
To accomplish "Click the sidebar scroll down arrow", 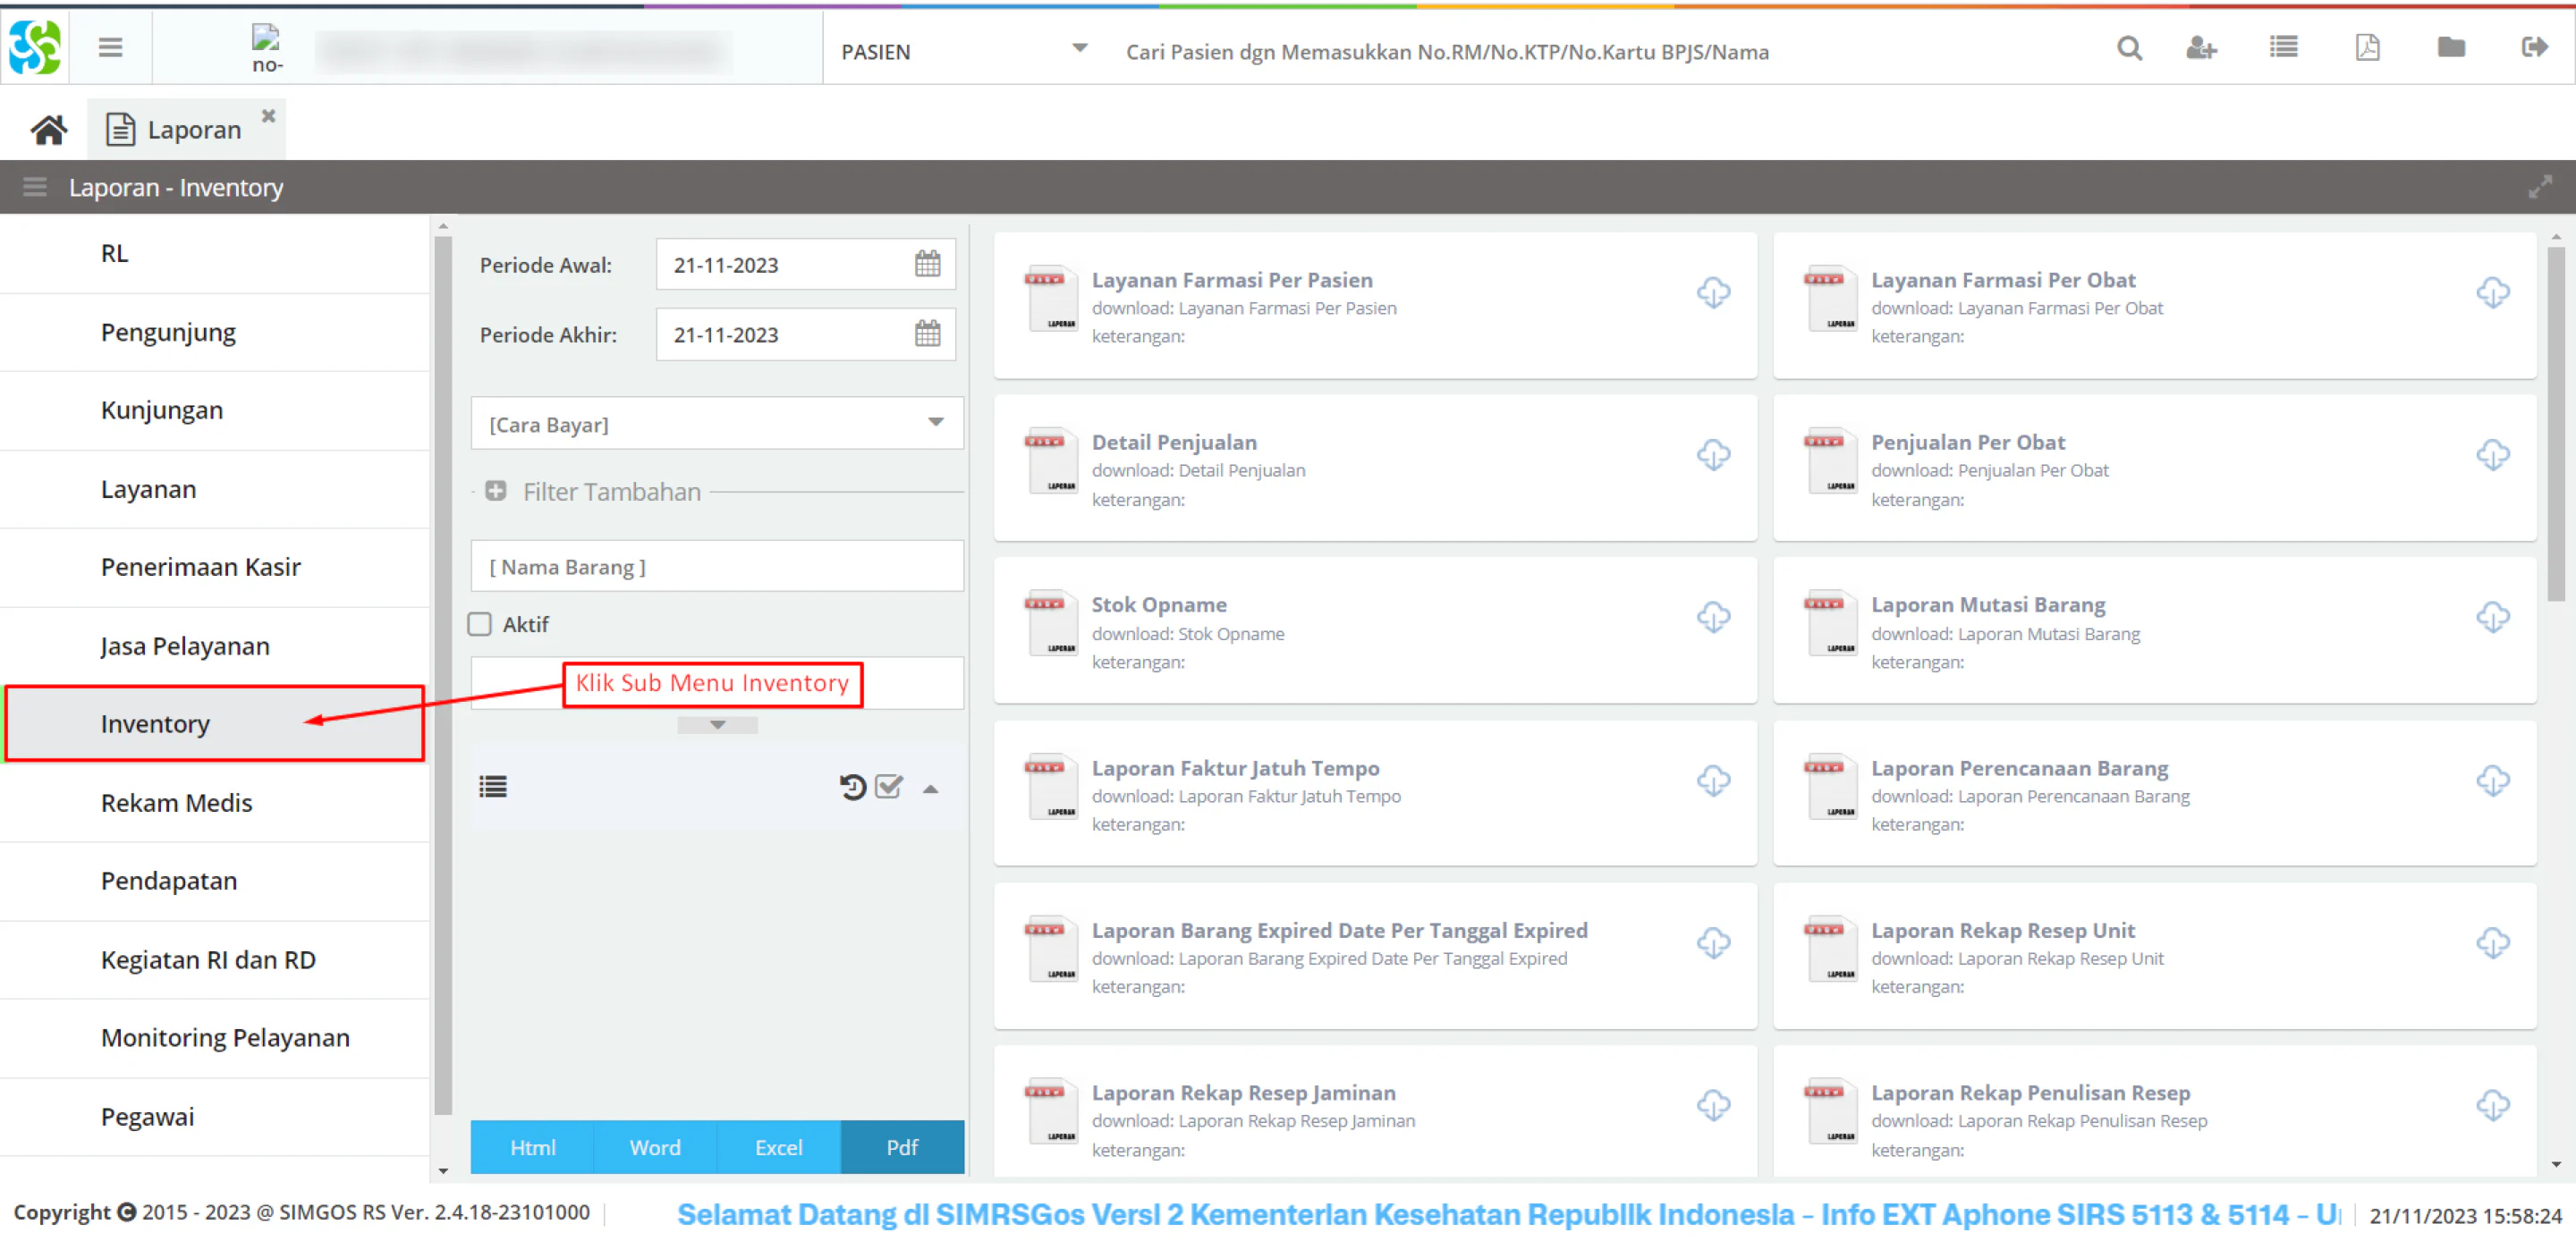I will (443, 1170).
